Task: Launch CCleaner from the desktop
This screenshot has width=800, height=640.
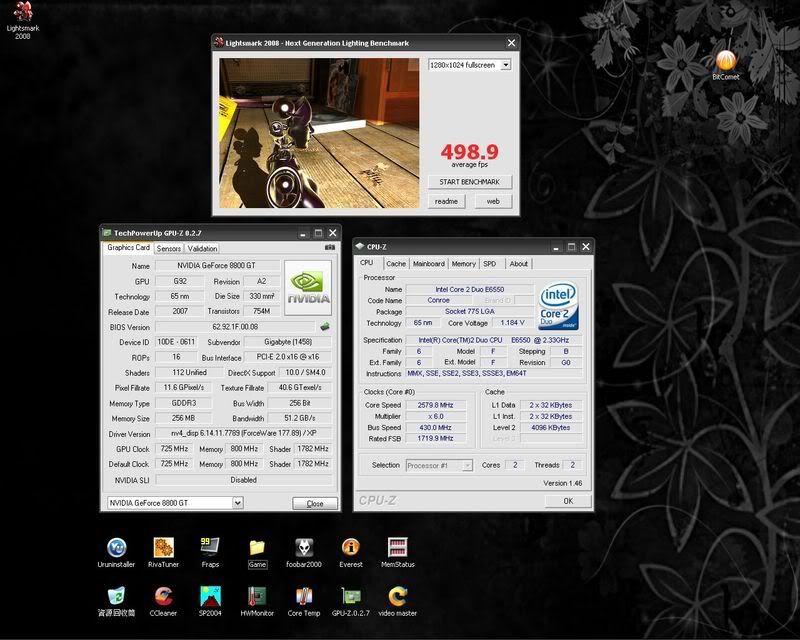Action: click(x=164, y=595)
